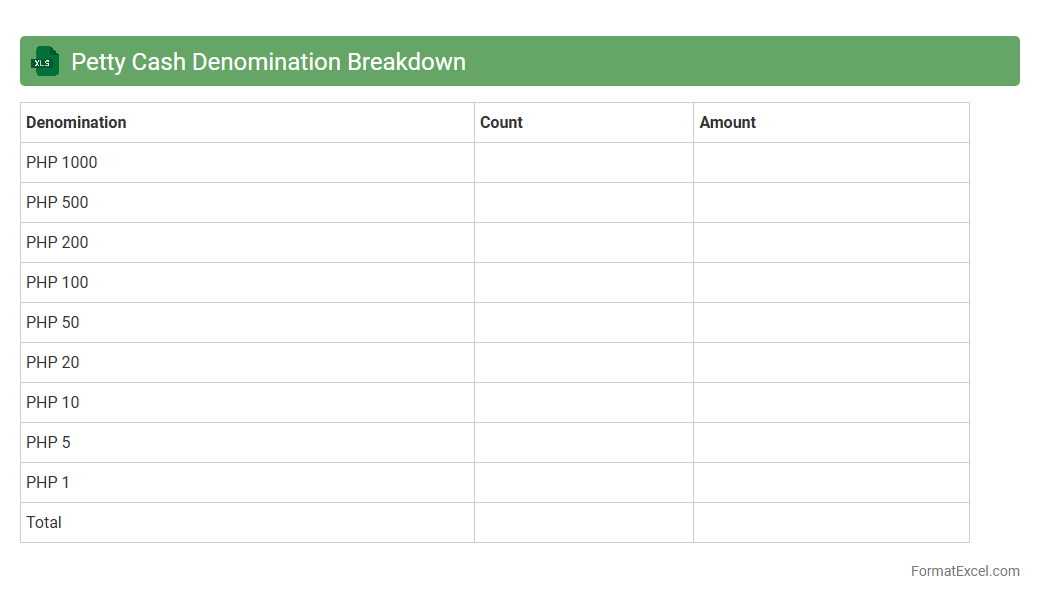The height and width of the screenshot is (600, 1040).
Task: Open the FormatExcel.com link
Action: pyautogui.click(x=964, y=571)
